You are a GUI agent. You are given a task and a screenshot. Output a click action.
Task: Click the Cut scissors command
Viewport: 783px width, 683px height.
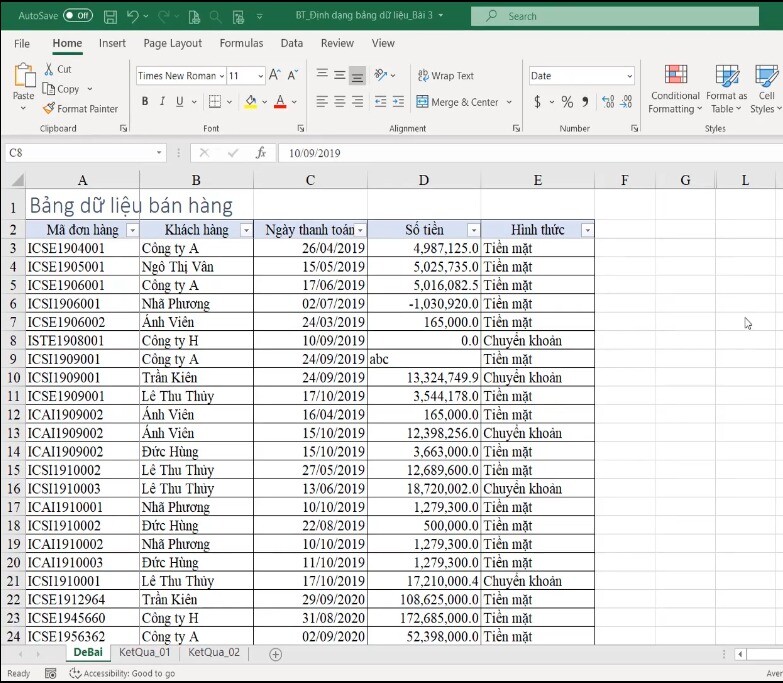[x=58, y=69]
